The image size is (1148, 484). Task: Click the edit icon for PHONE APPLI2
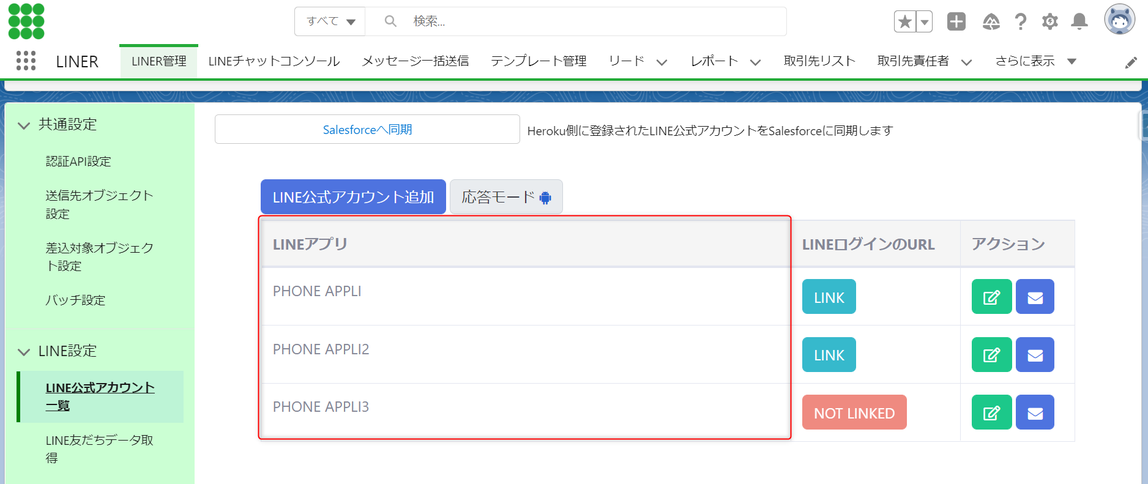click(991, 355)
